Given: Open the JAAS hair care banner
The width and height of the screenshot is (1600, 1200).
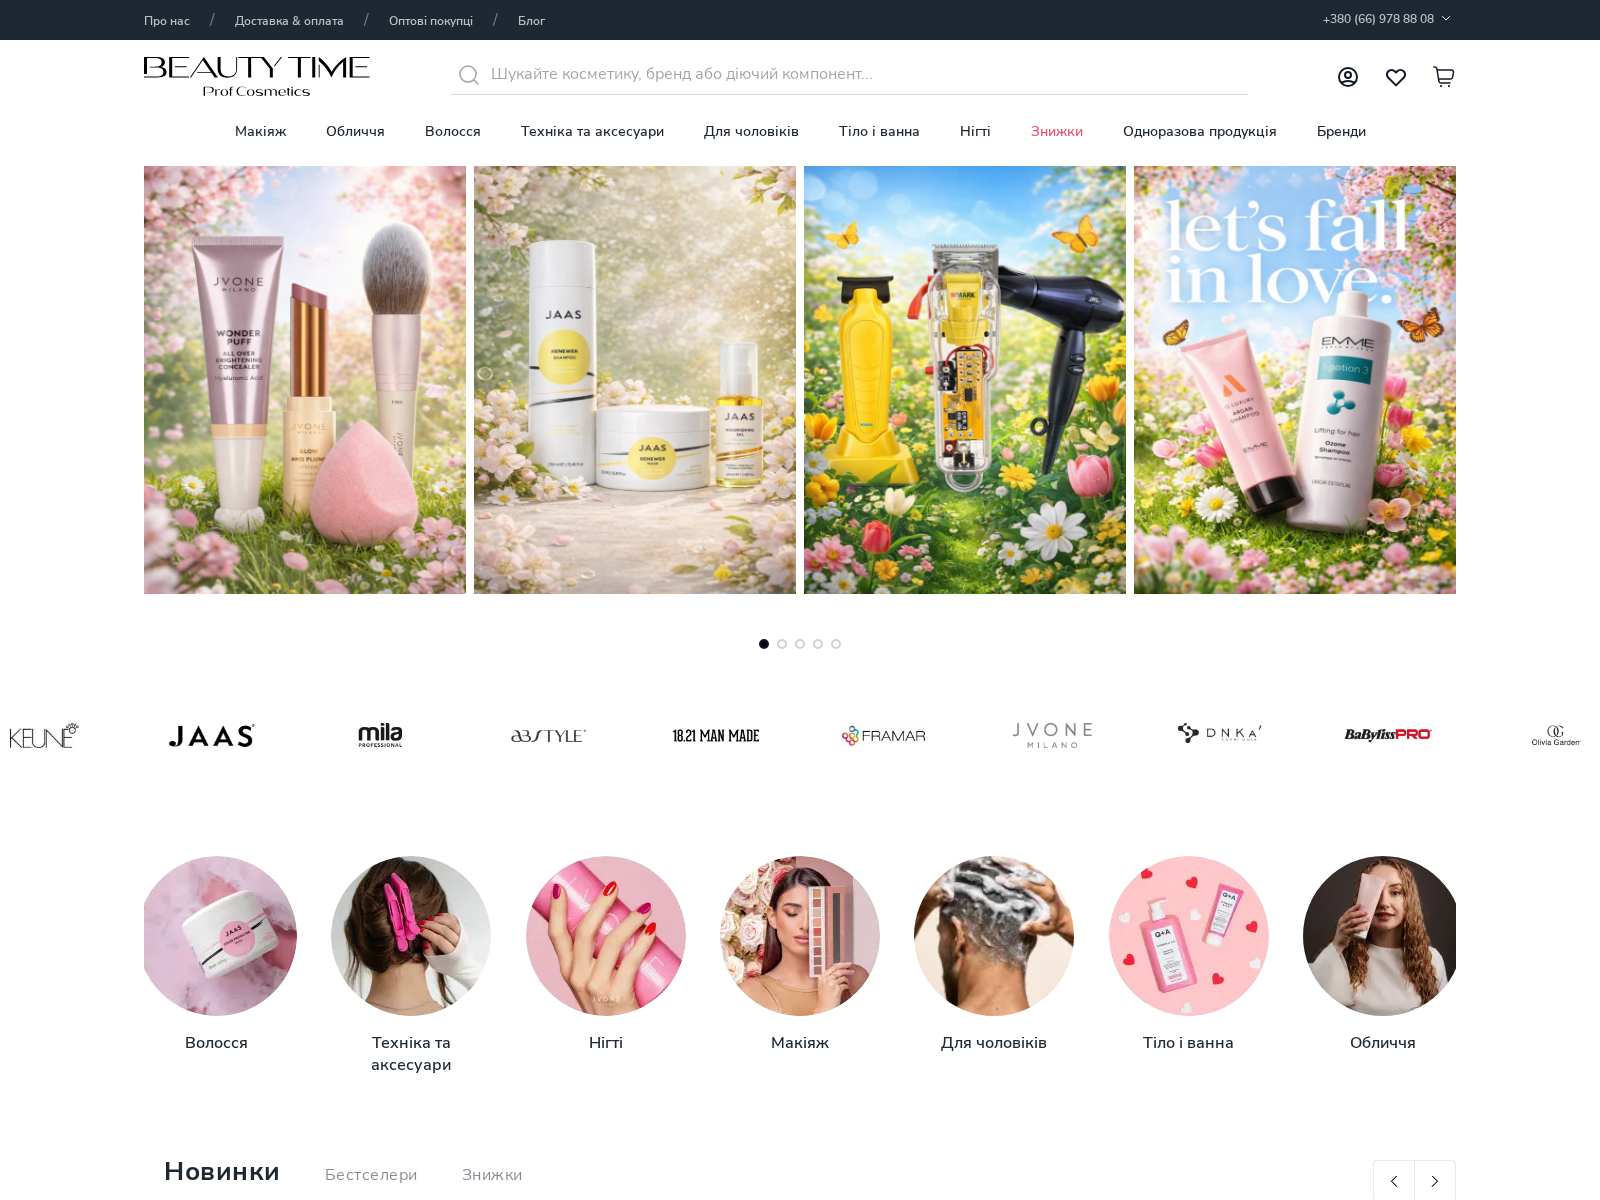Looking at the screenshot, I should coord(635,380).
